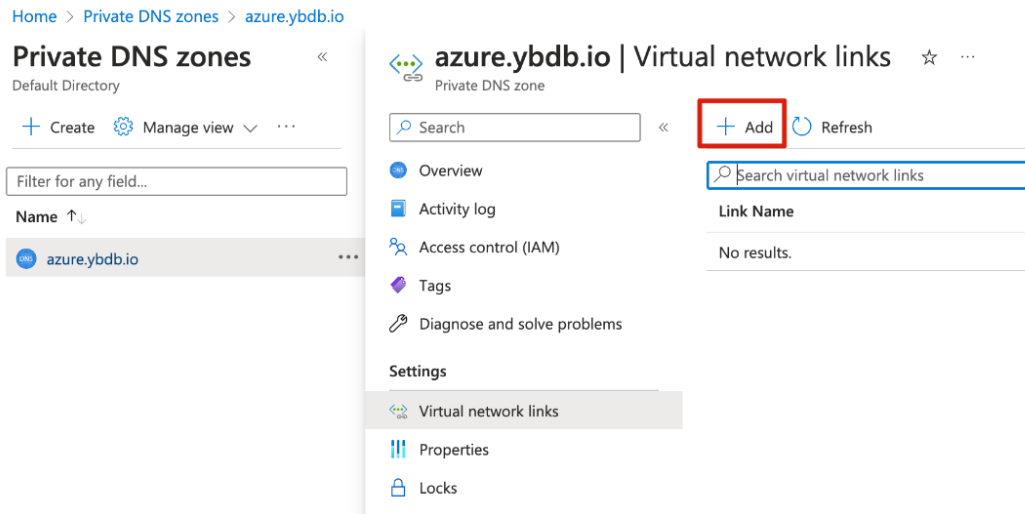1025x514 pixels.
Task: Focus the Filter for any field box
Action: coord(176,181)
